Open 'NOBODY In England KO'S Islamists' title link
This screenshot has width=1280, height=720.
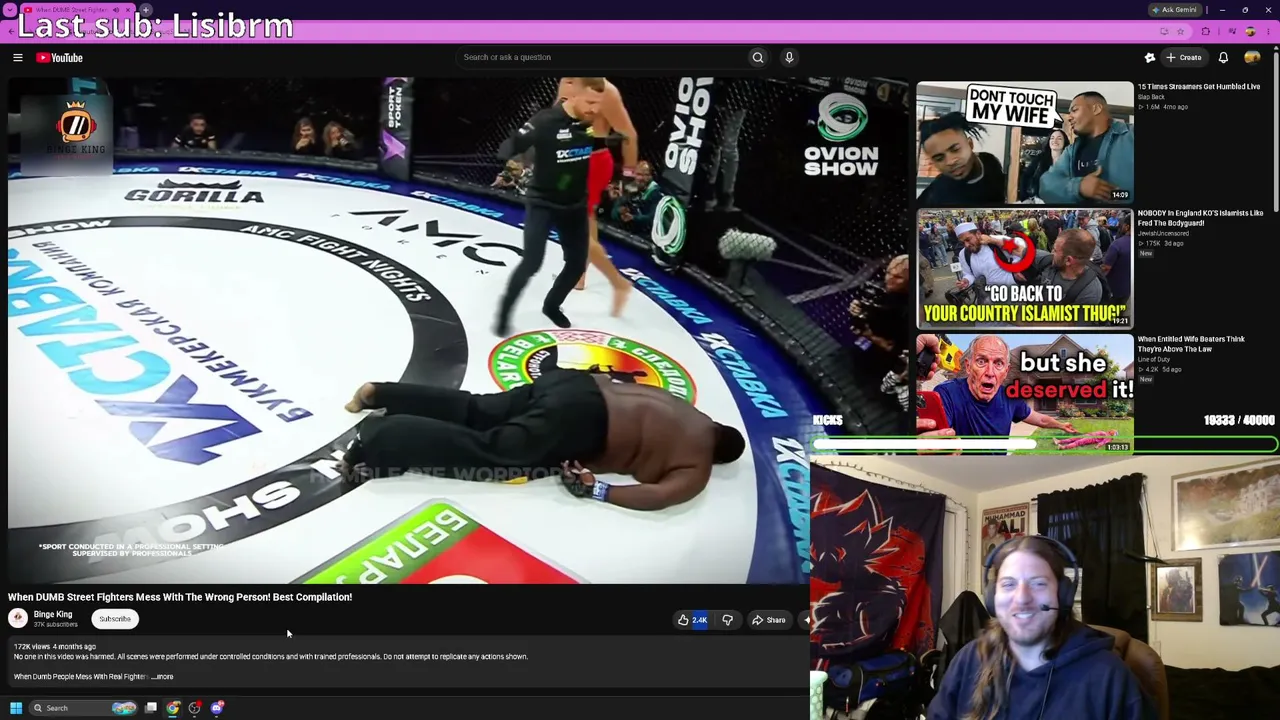pos(1200,218)
